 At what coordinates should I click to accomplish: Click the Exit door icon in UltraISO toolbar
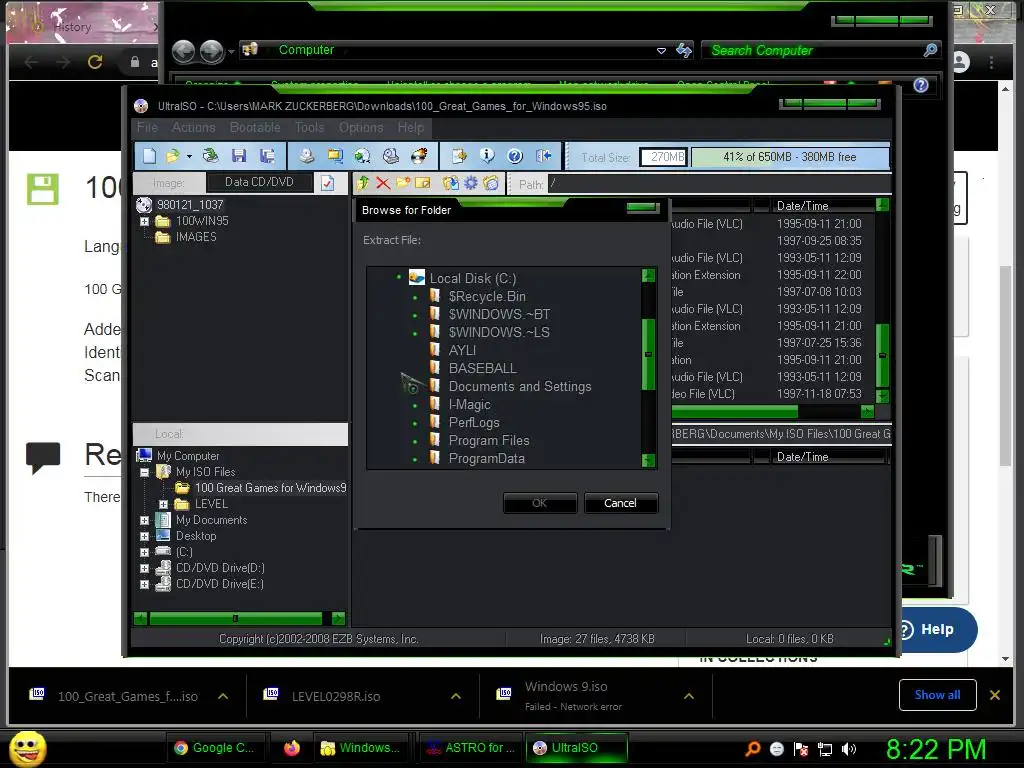tap(543, 156)
